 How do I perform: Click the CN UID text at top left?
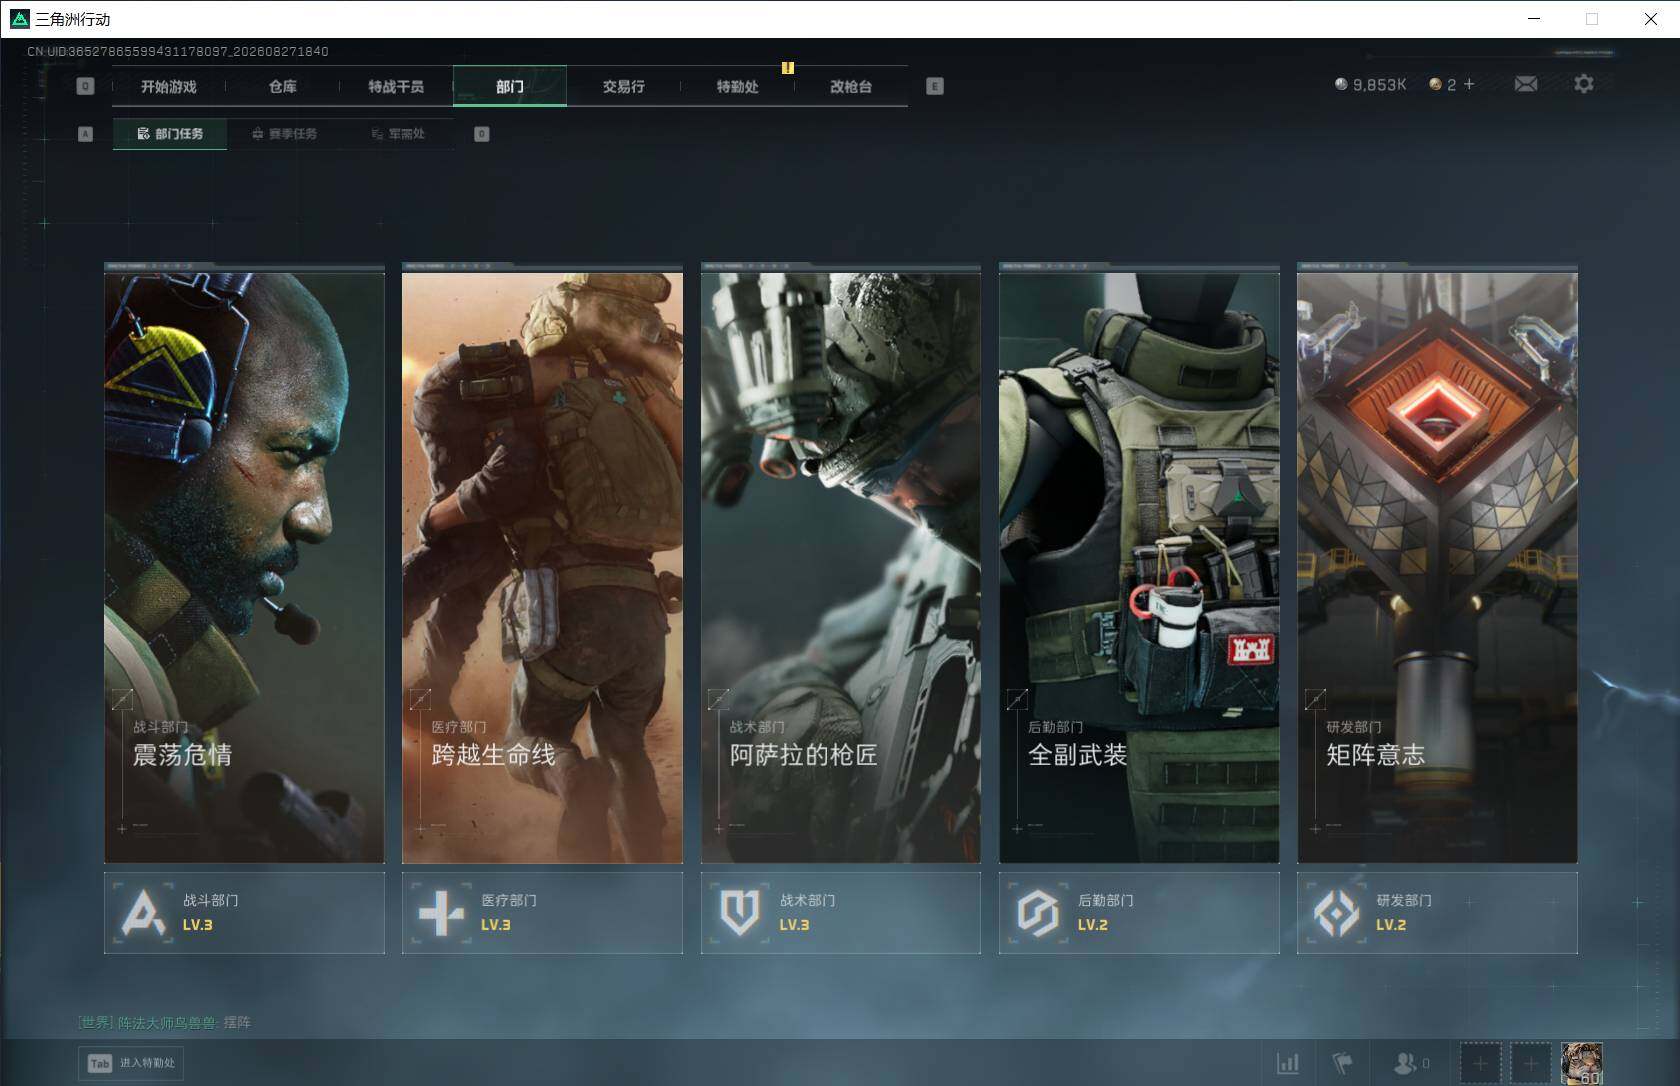(x=178, y=51)
